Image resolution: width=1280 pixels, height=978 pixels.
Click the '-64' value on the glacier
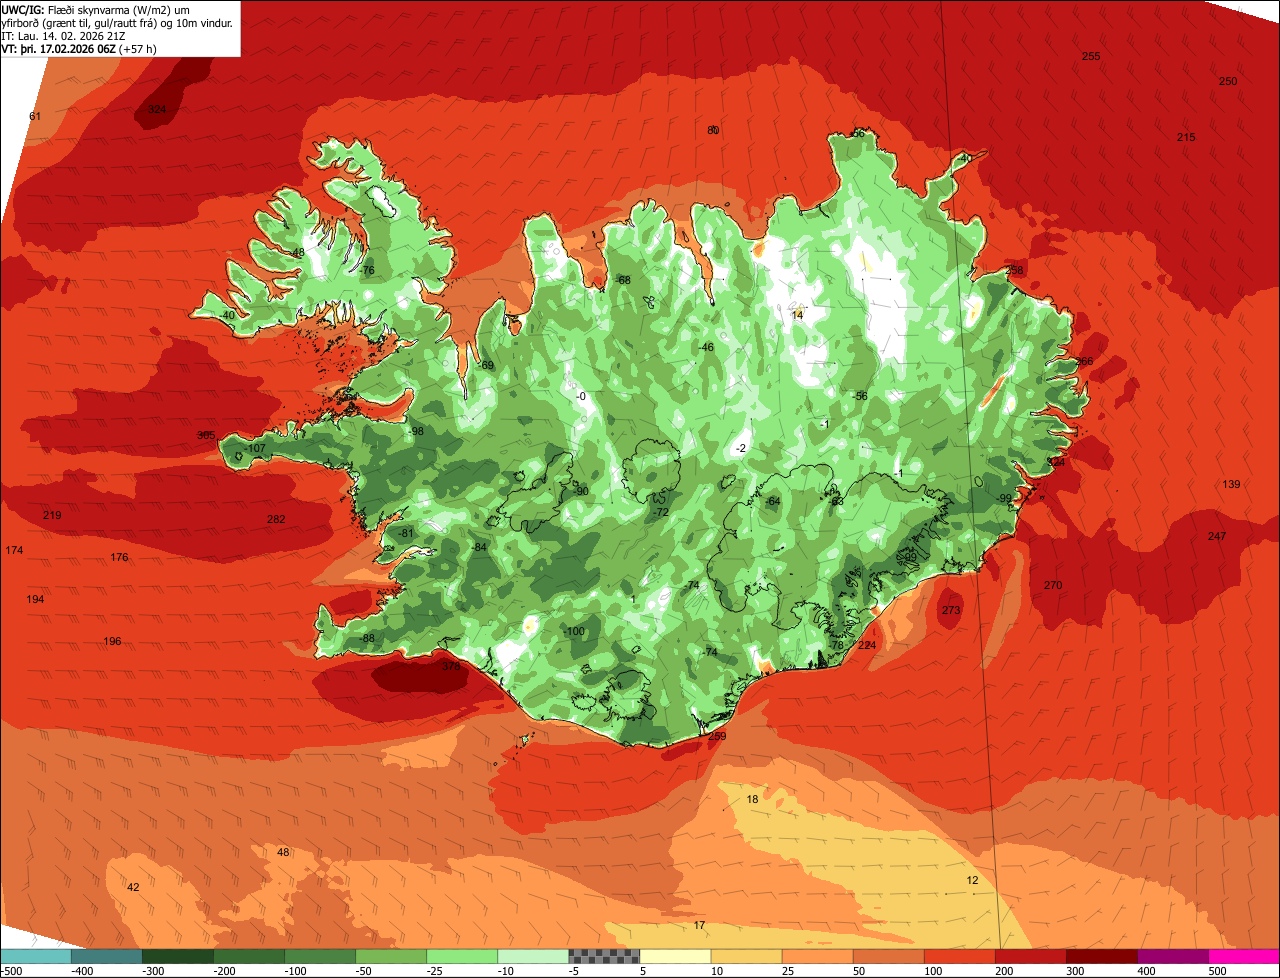(771, 501)
